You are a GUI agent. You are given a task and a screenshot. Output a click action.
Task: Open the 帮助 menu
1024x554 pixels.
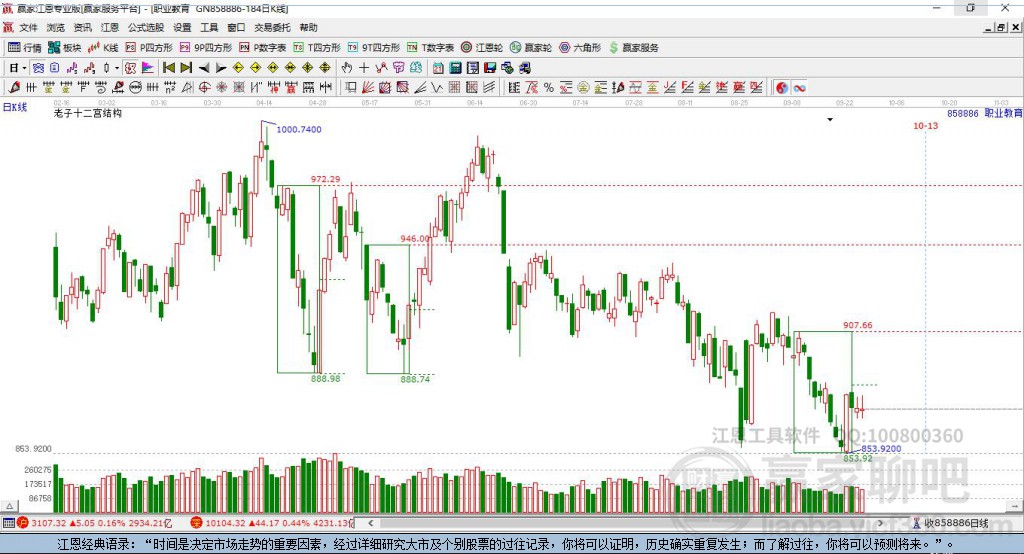(x=308, y=27)
